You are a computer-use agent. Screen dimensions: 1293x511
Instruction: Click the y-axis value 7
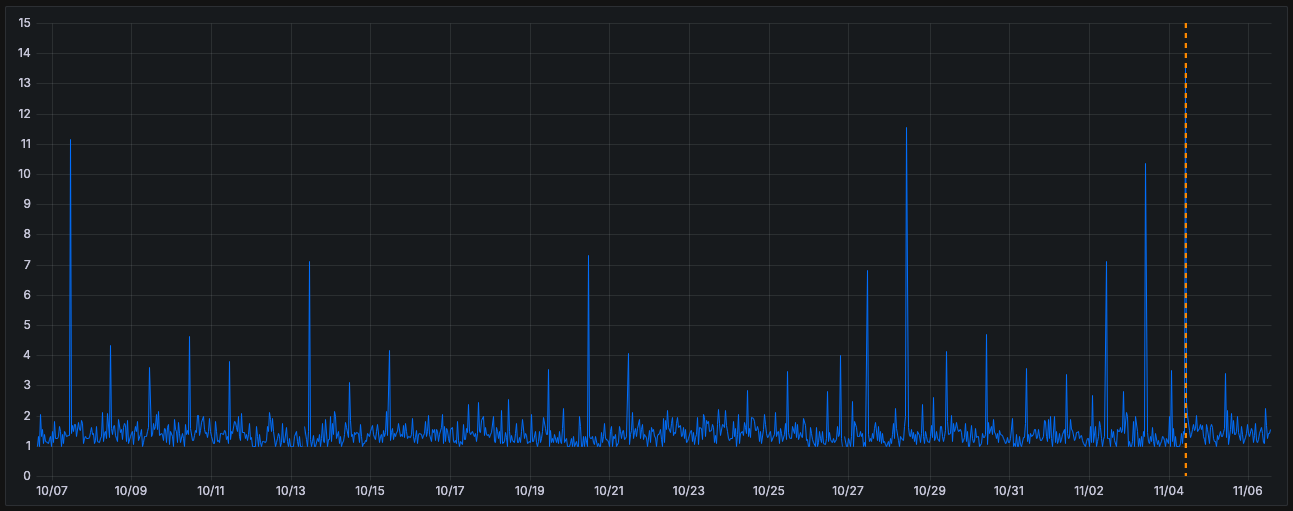pyautogui.click(x=27, y=265)
